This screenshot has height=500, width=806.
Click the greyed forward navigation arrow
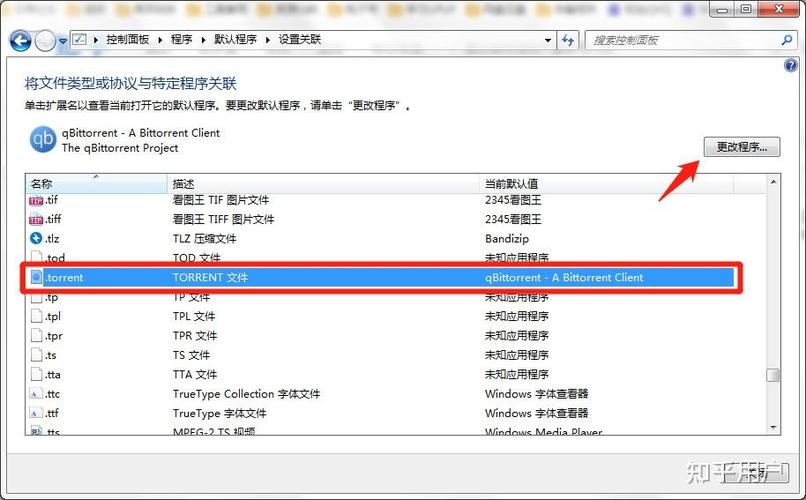coord(45,41)
